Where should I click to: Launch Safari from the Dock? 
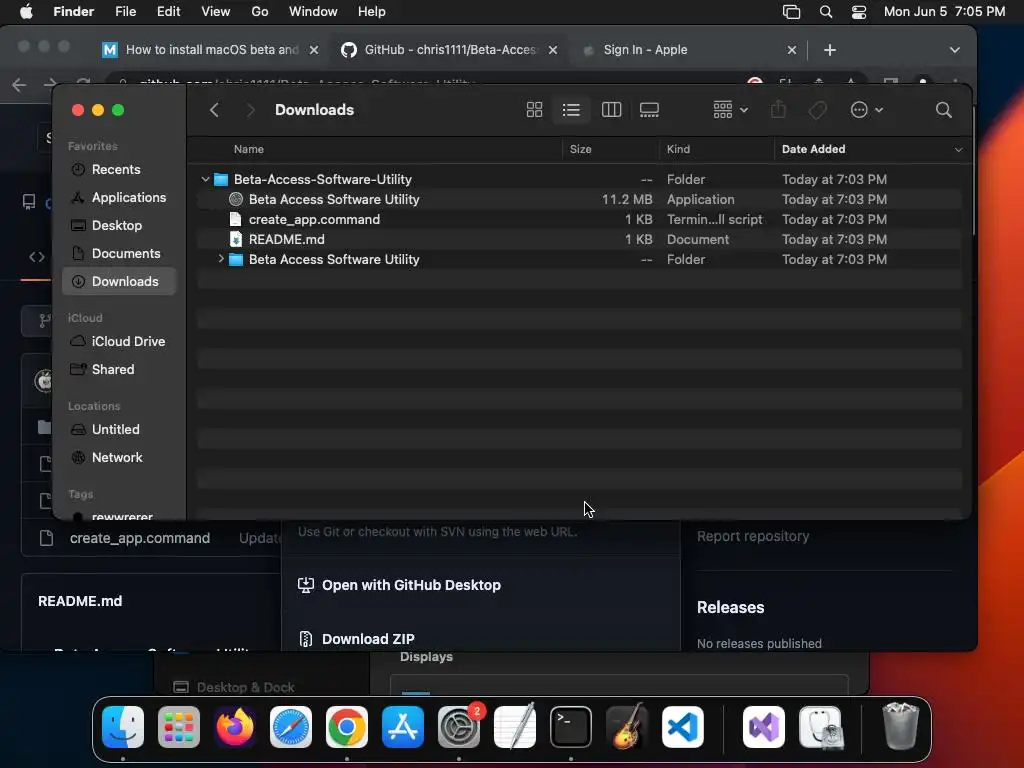[x=291, y=727]
